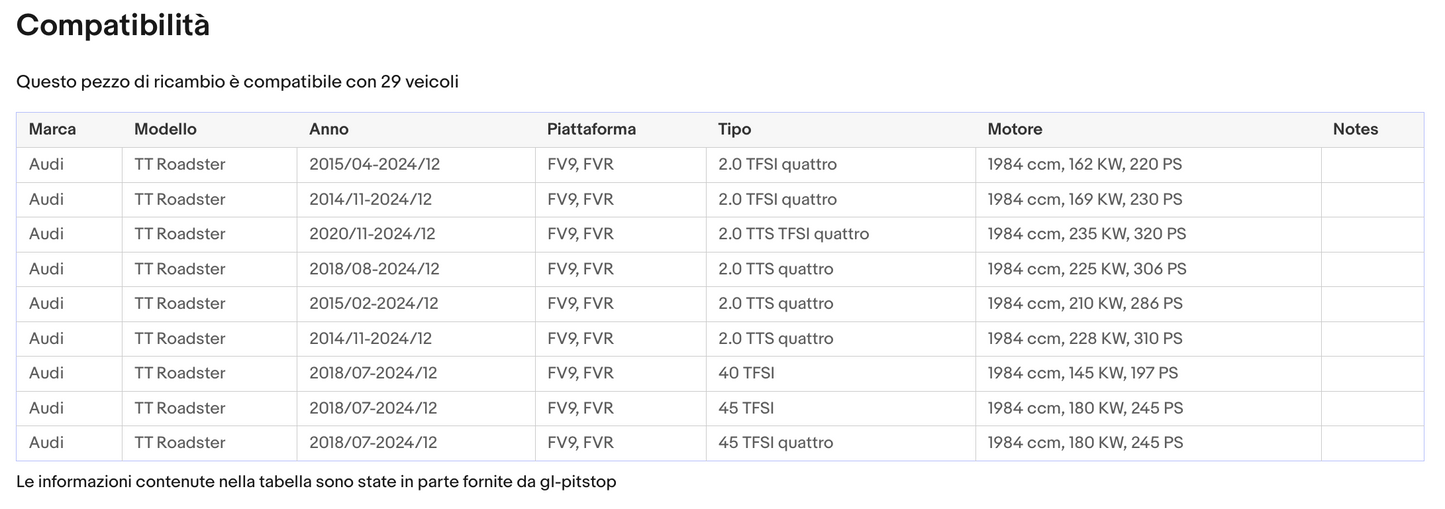Click the 145 KW, 197 PS engine cell

pos(1082,373)
